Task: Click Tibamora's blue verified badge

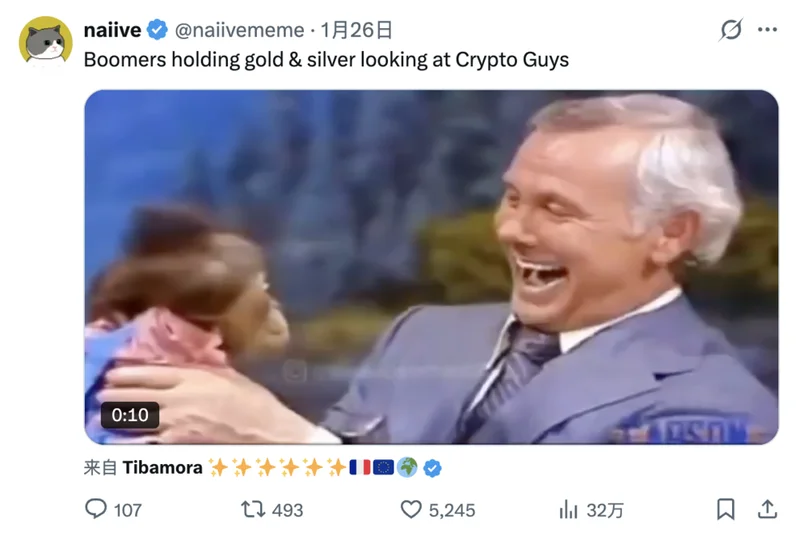Action: [433, 468]
